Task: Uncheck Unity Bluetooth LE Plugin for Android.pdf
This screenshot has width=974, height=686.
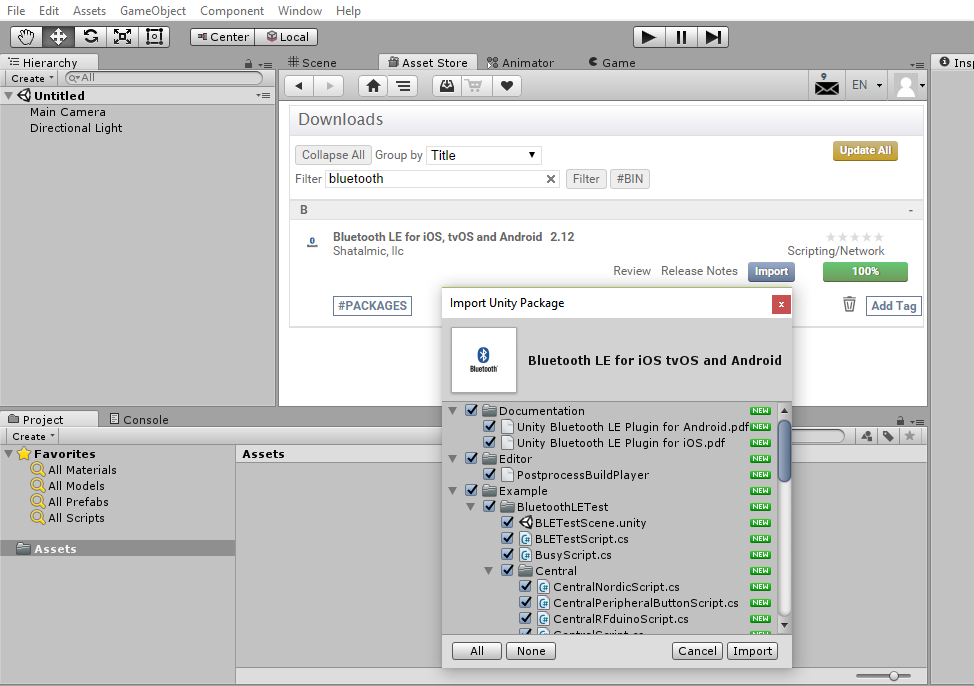Action: (x=489, y=426)
